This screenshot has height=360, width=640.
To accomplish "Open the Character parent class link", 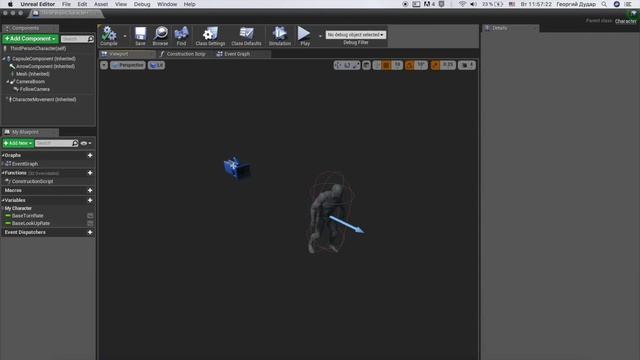I will [625, 21].
